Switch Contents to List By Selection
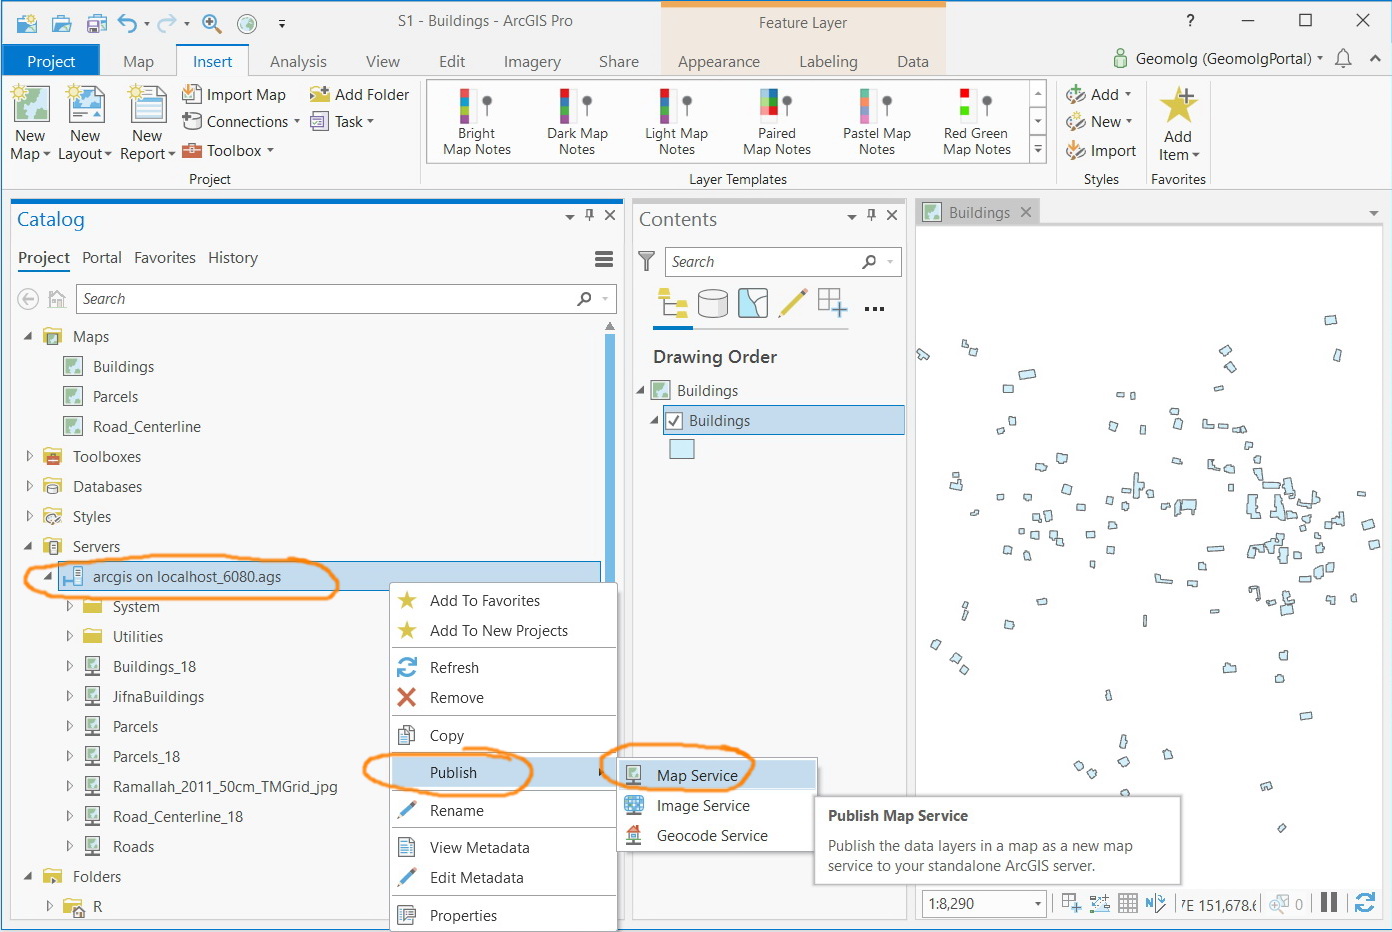The height and width of the screenshot is (932, 1392). pos(752,303)
